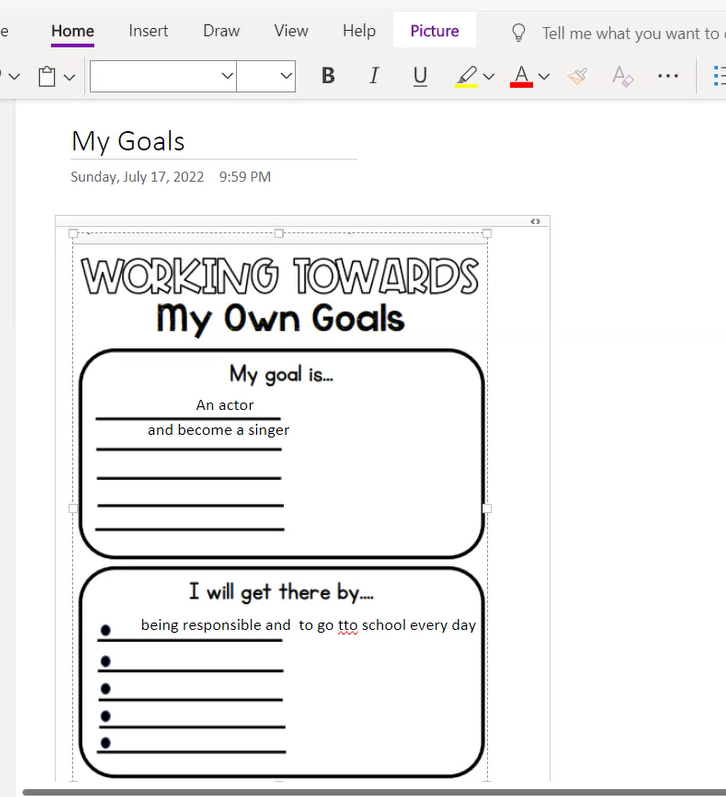Open the font size combo box
This screenshot has width=726, height=797.
266,76
